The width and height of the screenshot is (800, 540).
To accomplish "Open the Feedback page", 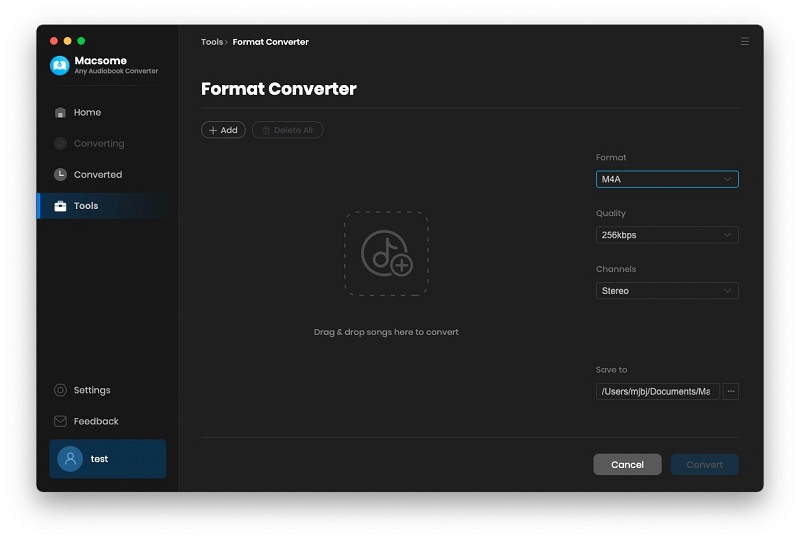I will pos(107,421).
